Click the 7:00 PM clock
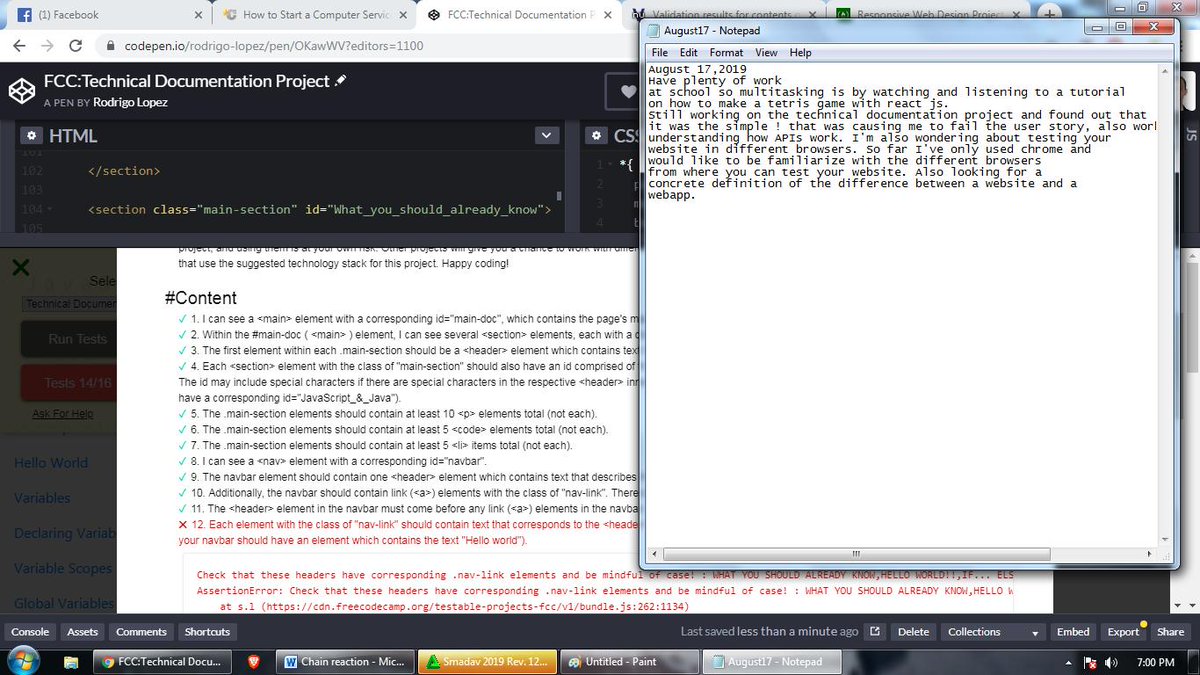1200x675 pixels. tap(1155, 662)
